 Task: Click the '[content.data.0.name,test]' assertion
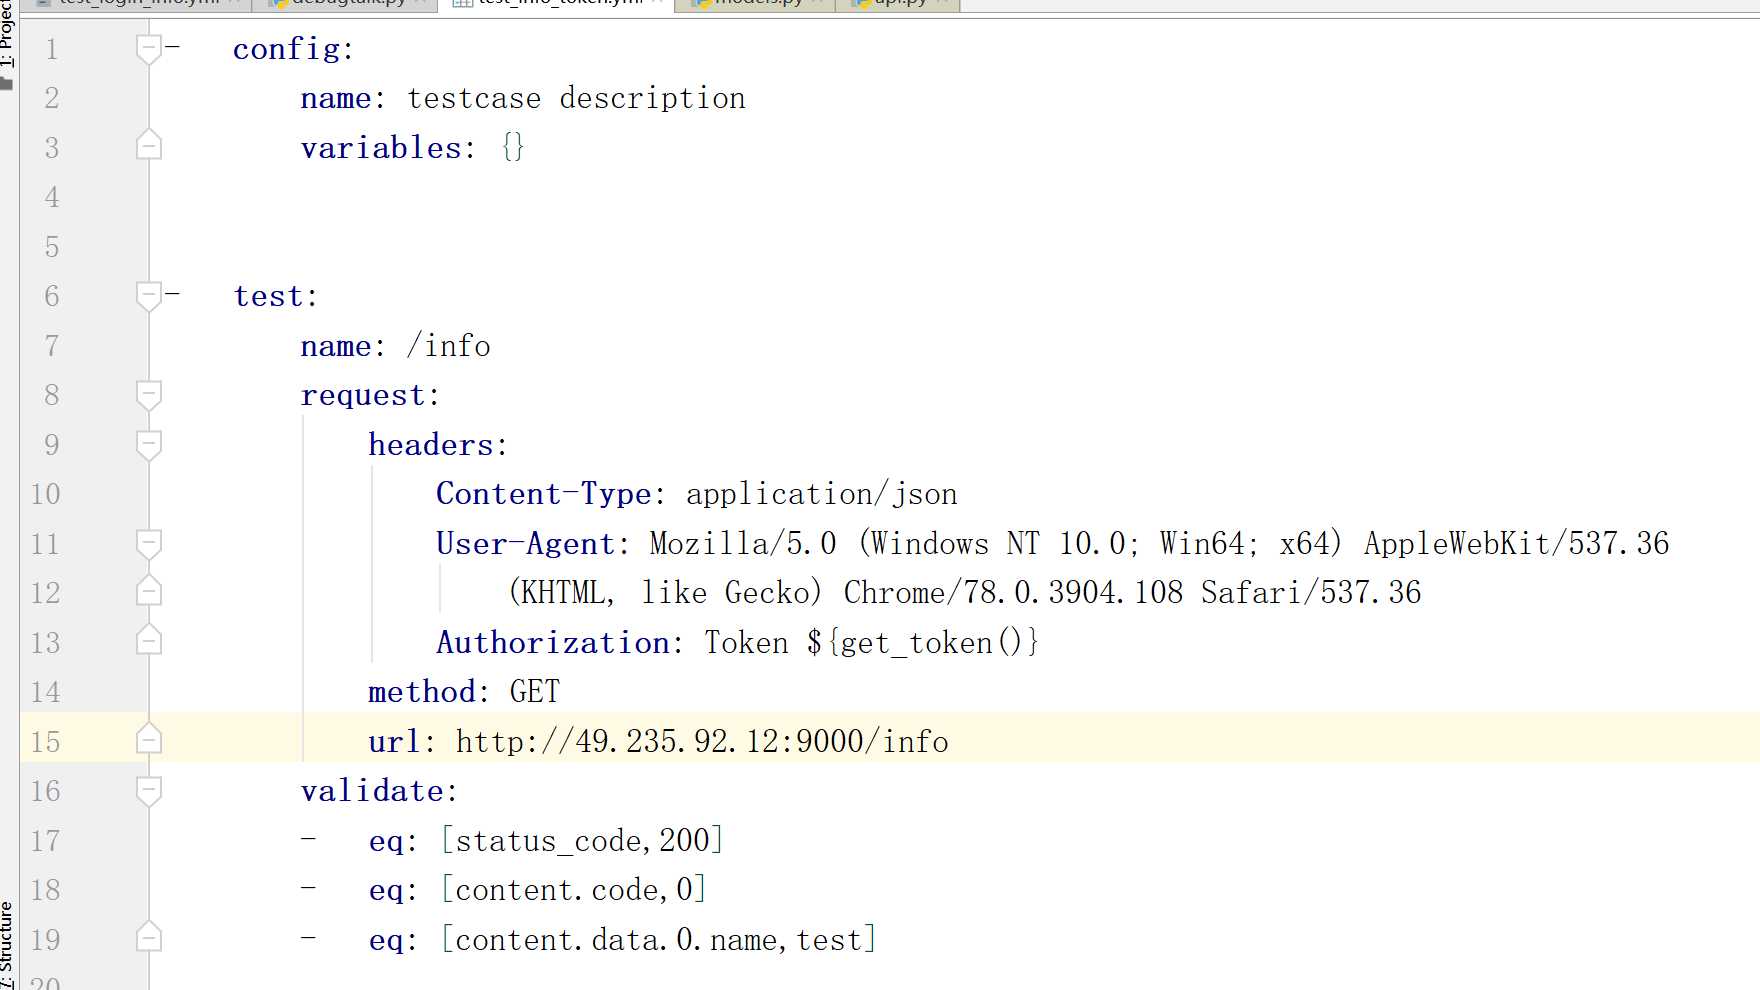(x=659, y=940)
